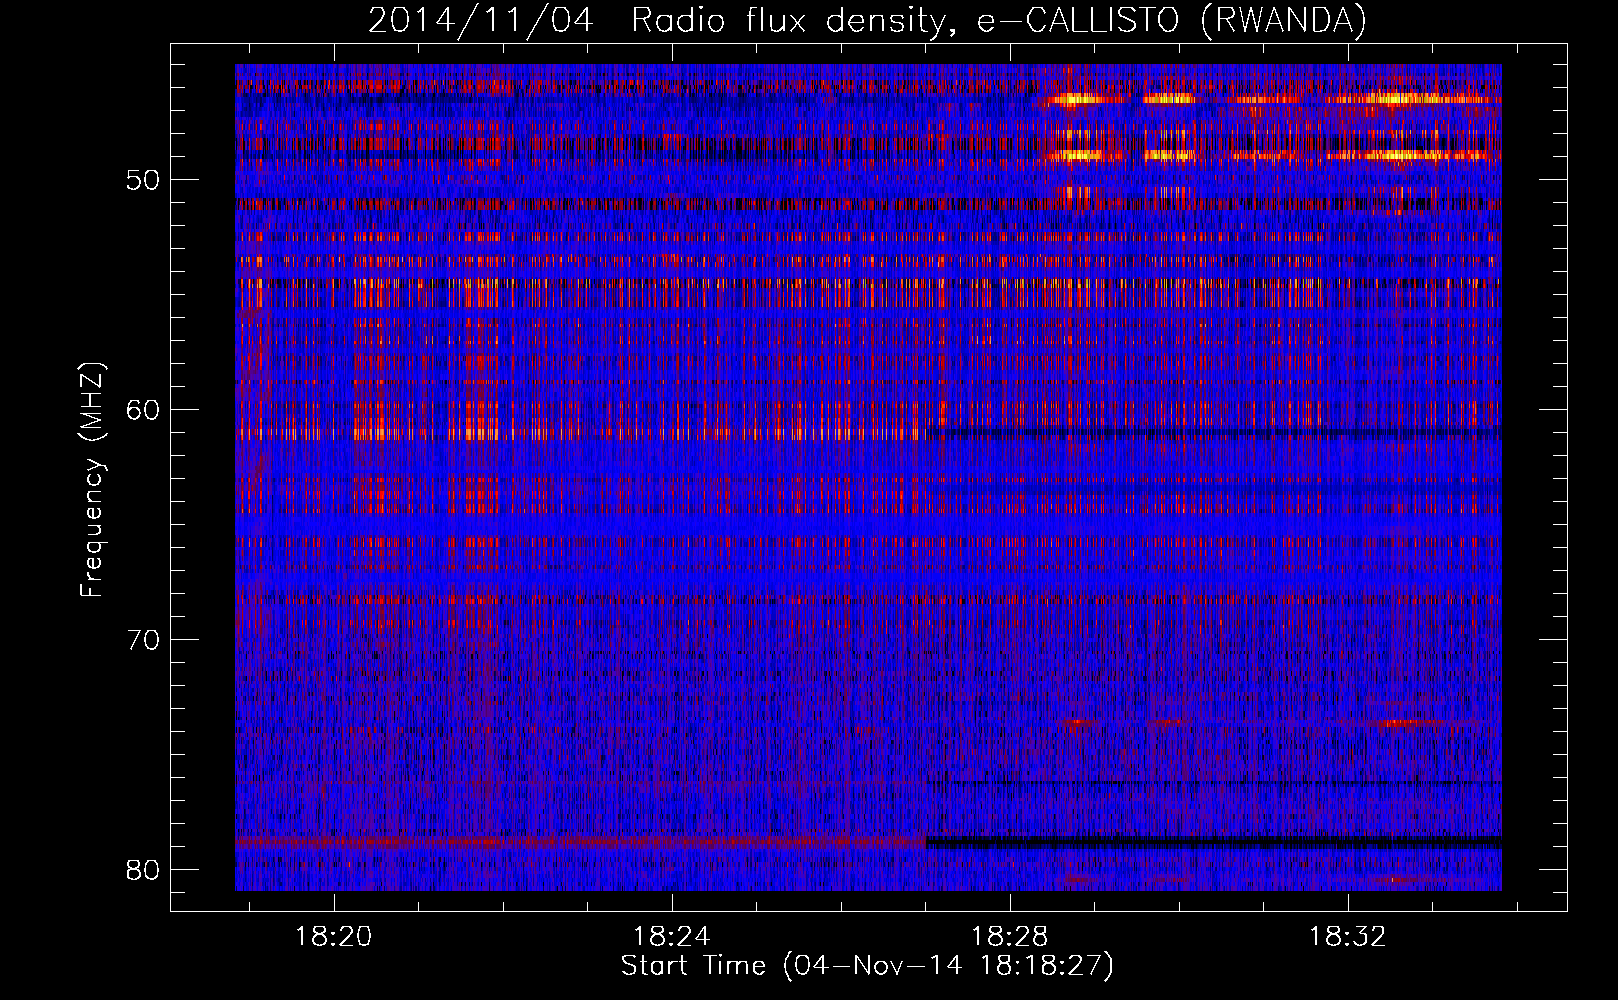Select the 80 MHz frequency axis label
Image resolution: width=1618 pixels, height=1000 pixels.
(x=143, y=870)
